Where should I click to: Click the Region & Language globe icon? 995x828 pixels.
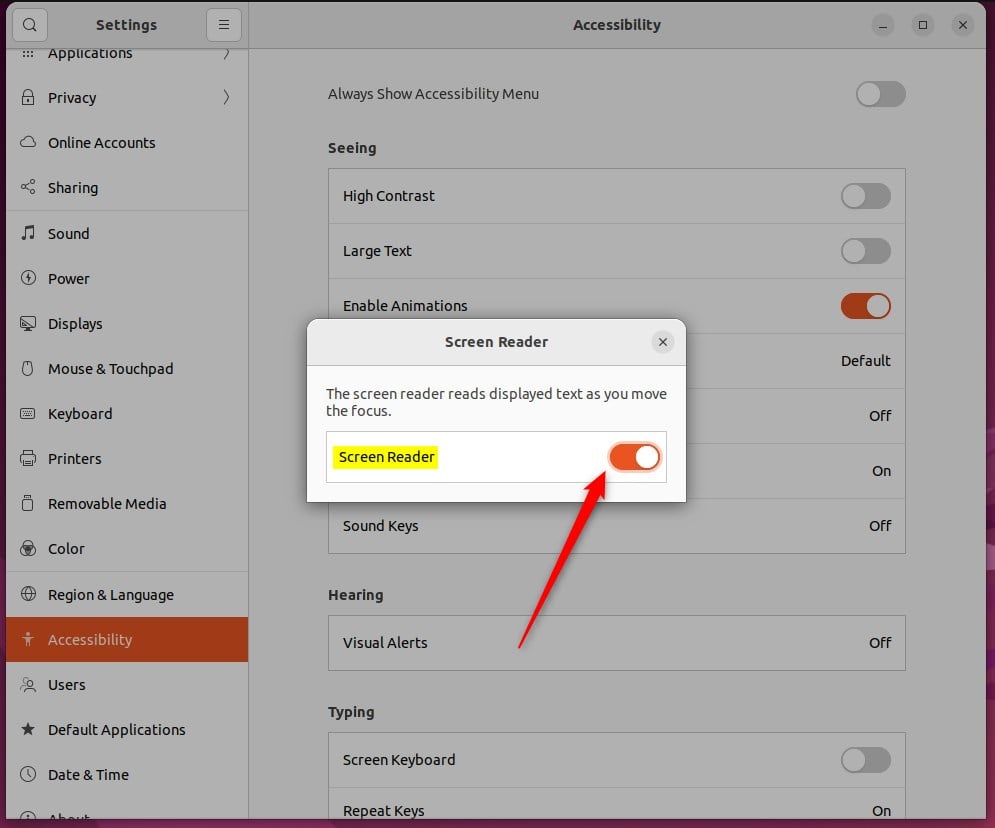coord(27,594)
